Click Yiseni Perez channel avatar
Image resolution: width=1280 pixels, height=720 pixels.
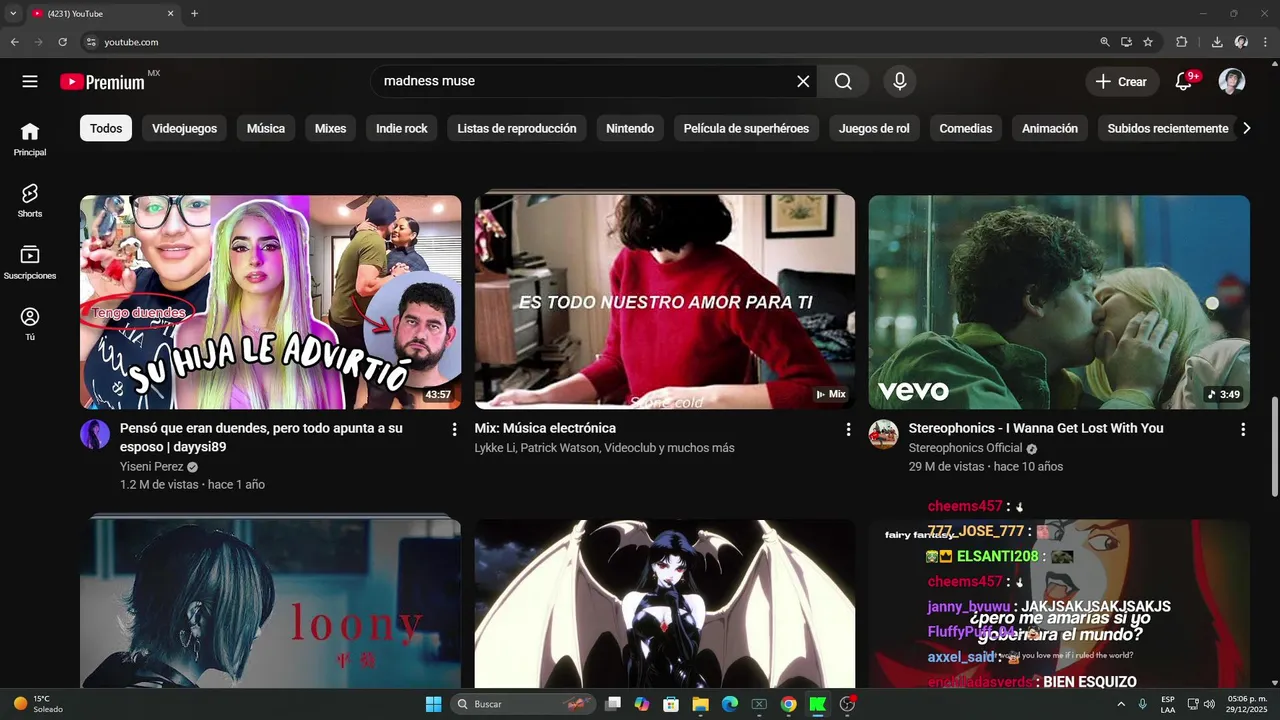95,434
